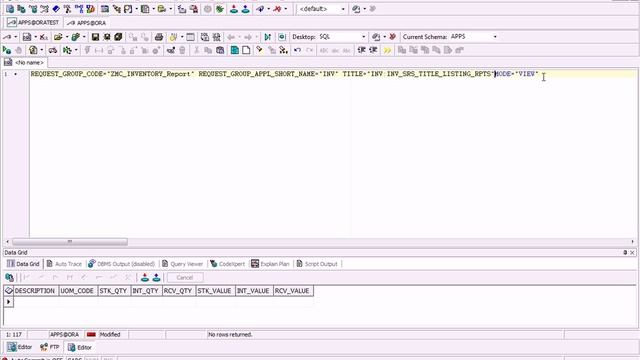Click the INT_VALUE column header
The height and width of the screenshot is (360, 640).
click(x=253, y=291)
